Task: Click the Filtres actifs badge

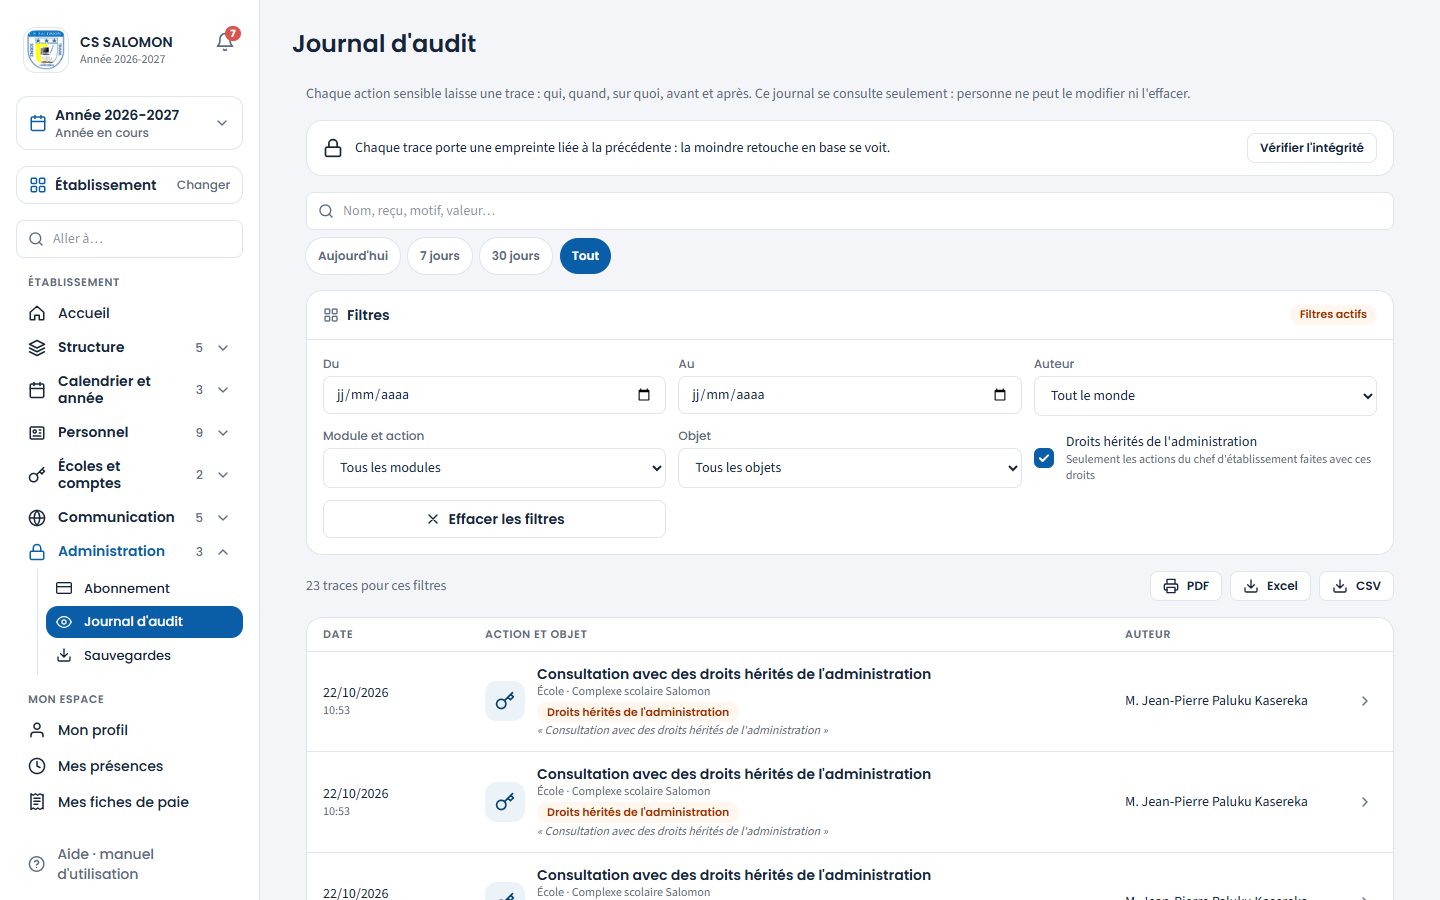Action: [1333, 314]
